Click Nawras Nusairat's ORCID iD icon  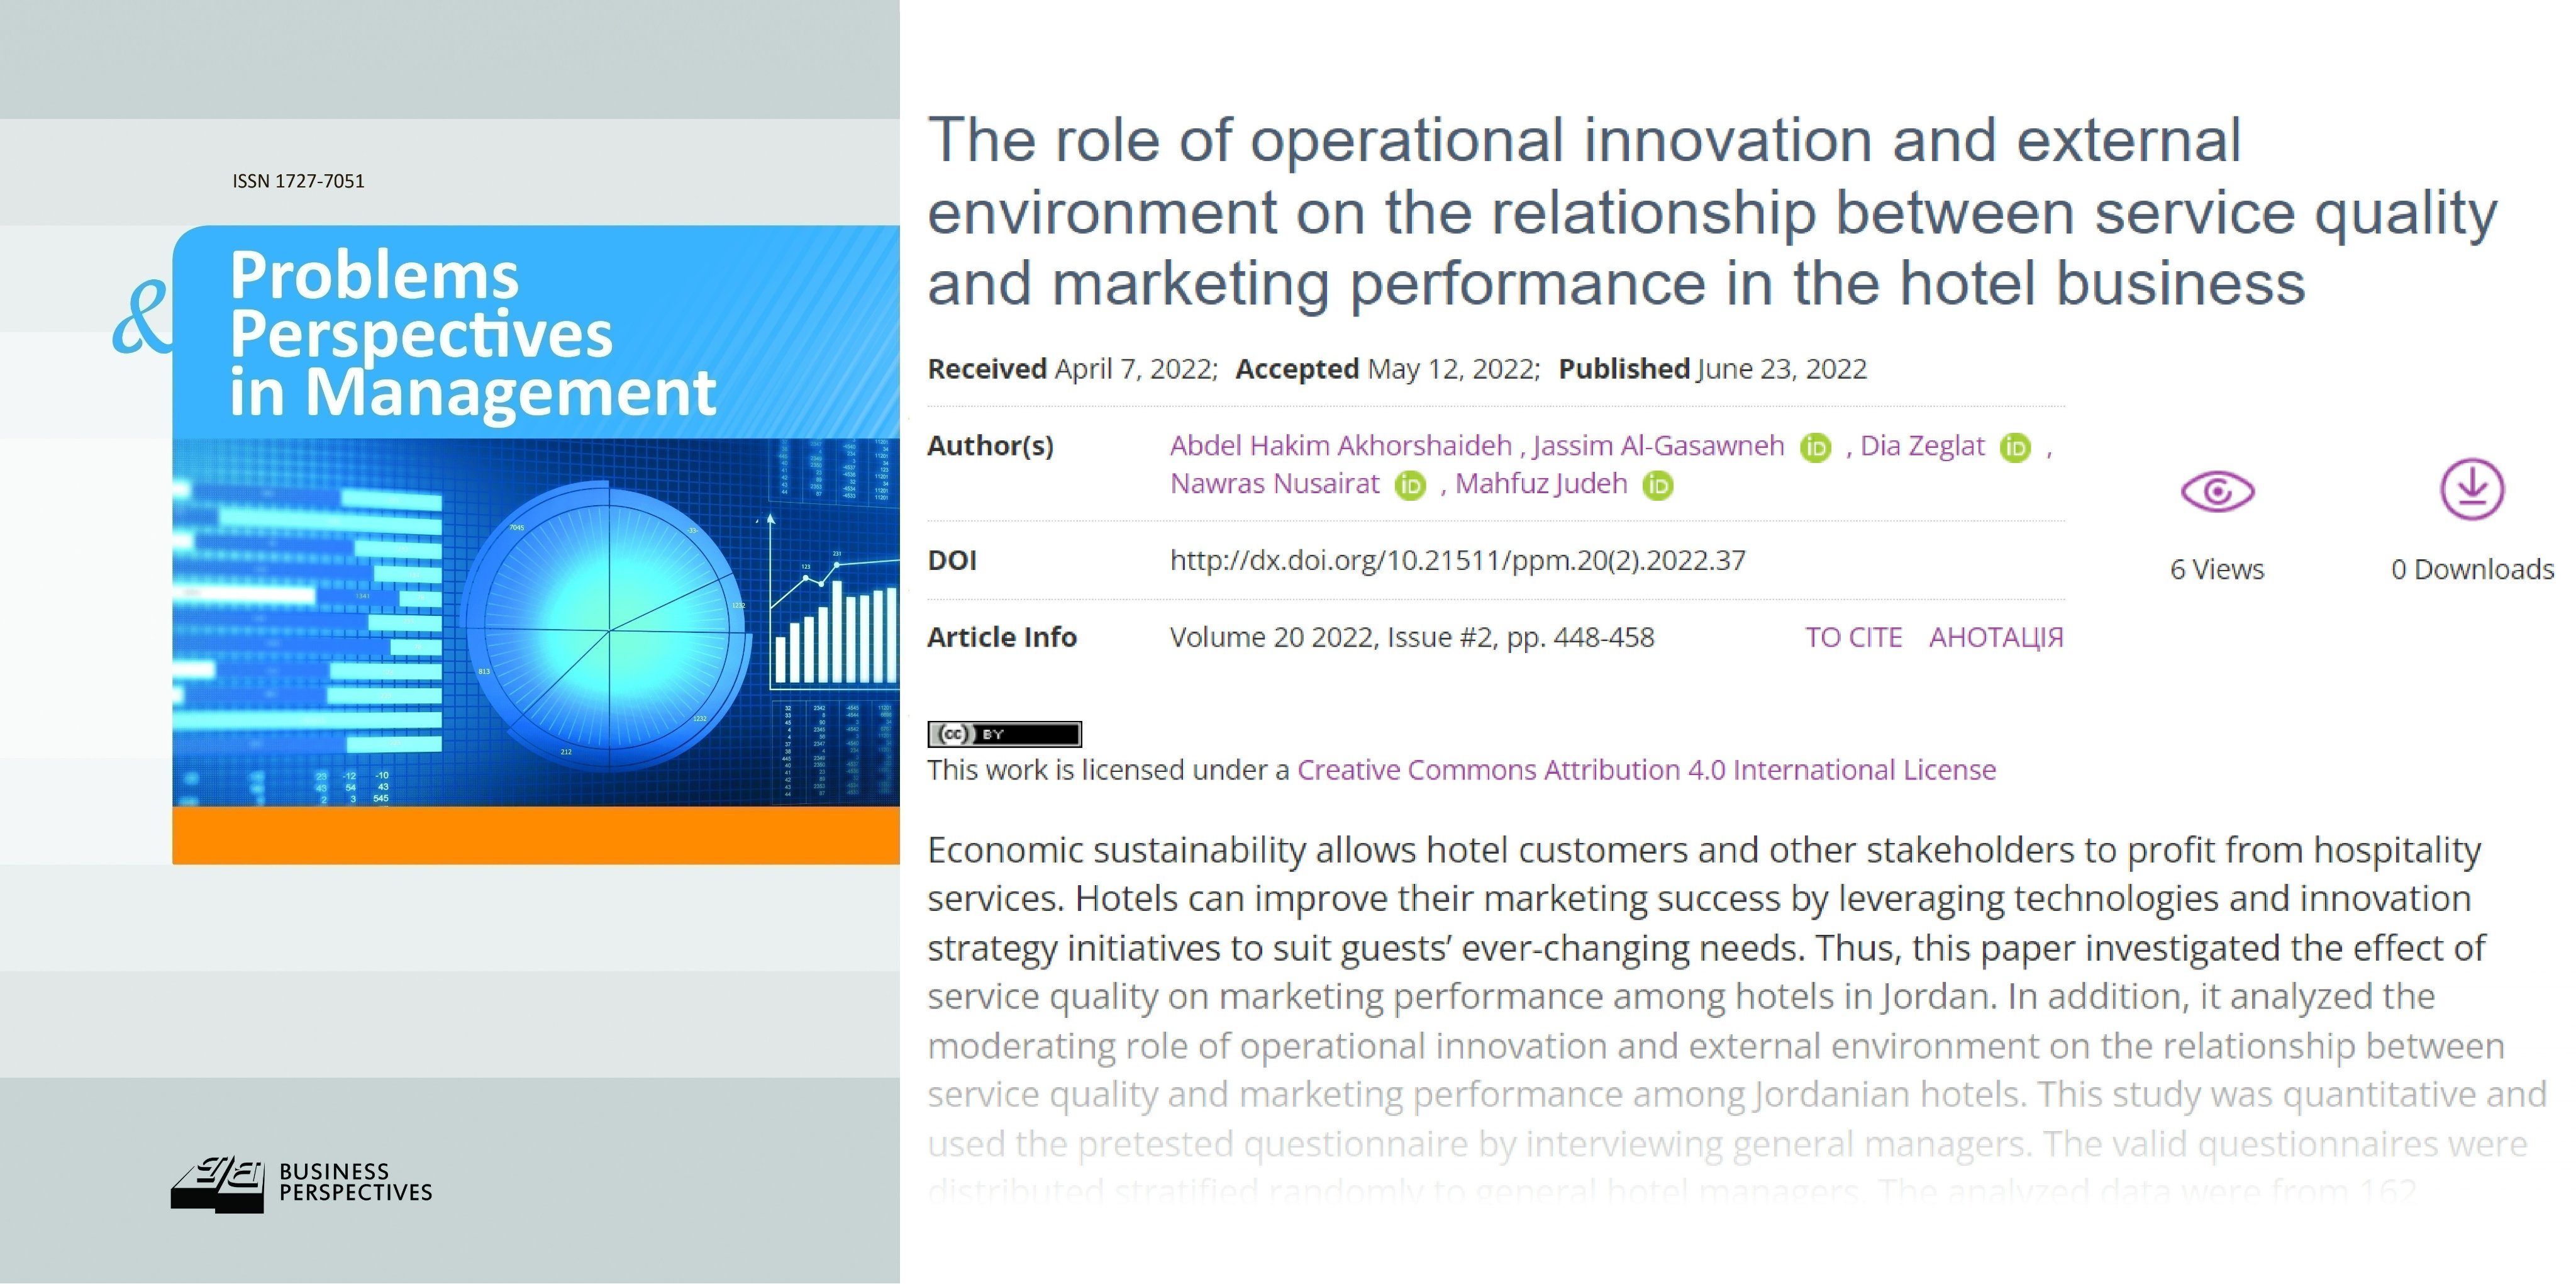pyautogui.click(x=1410, y=485)
